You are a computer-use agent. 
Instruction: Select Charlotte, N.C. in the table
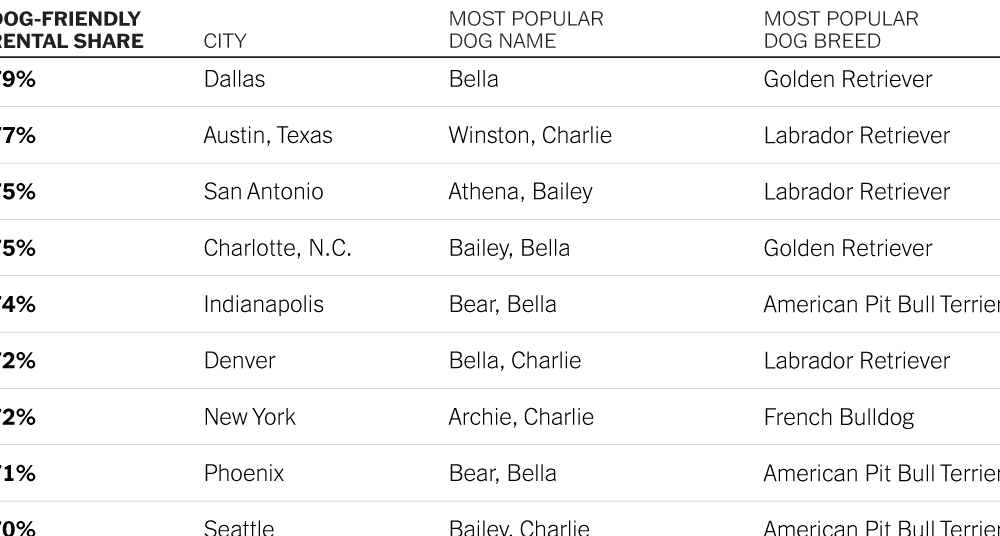tap(277, 248)
